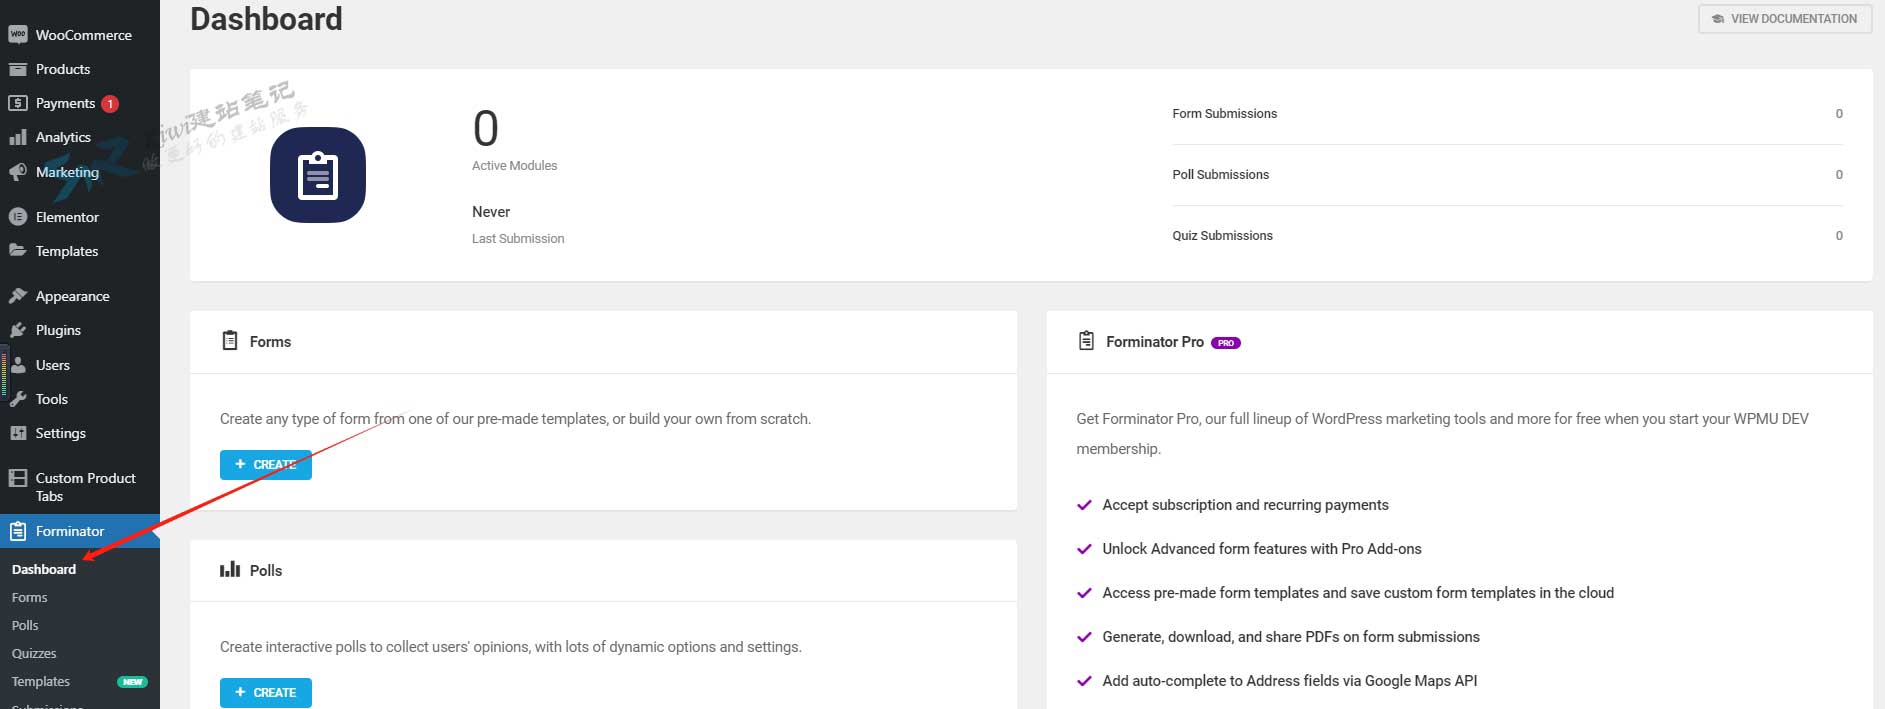
Task: Click the Custom Product Tabs icon
Action: [18, 478]
